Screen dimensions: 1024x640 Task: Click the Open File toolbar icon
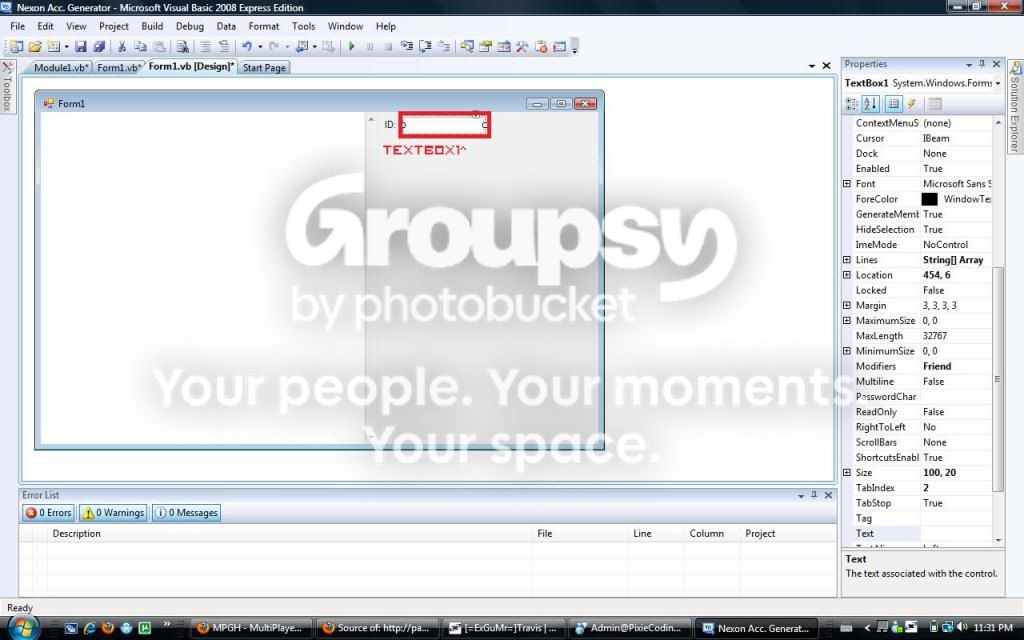(x=35, y=46)
